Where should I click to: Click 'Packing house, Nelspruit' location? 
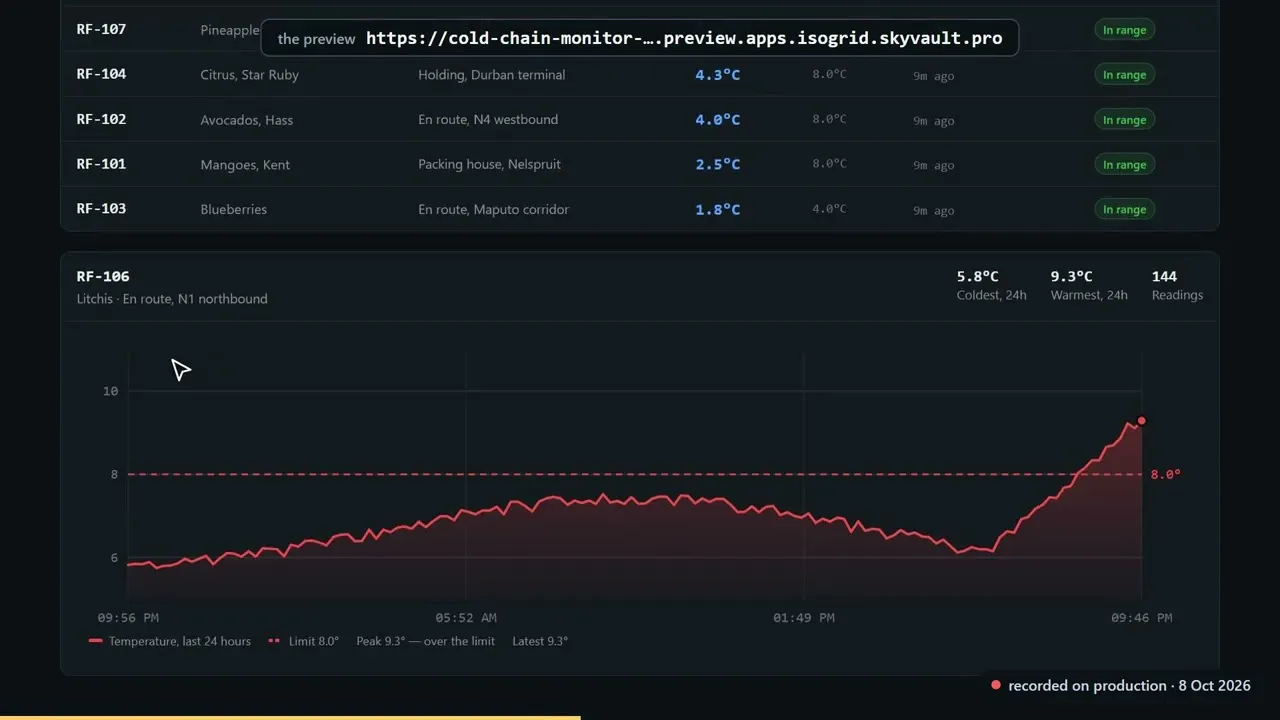click(489, 165)
